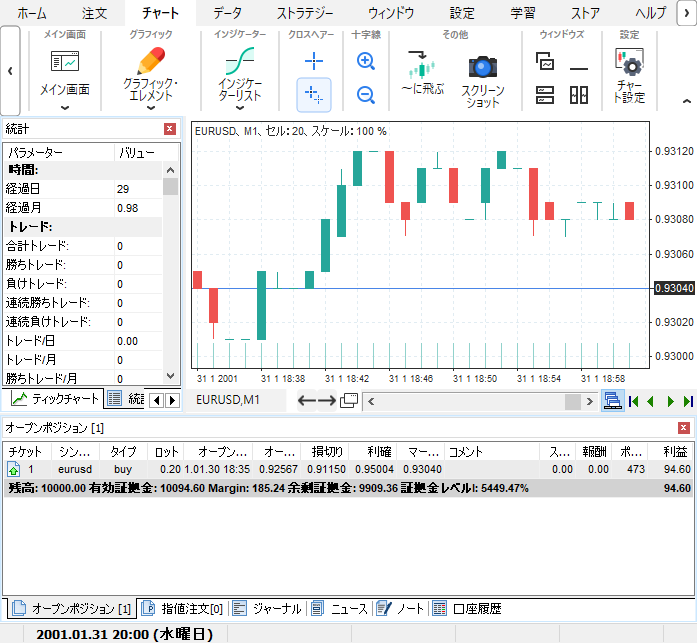This screenshot has width=697, height=643.
Task: Click the chart scrollbar's left arrow
Action: click(371, 401)
